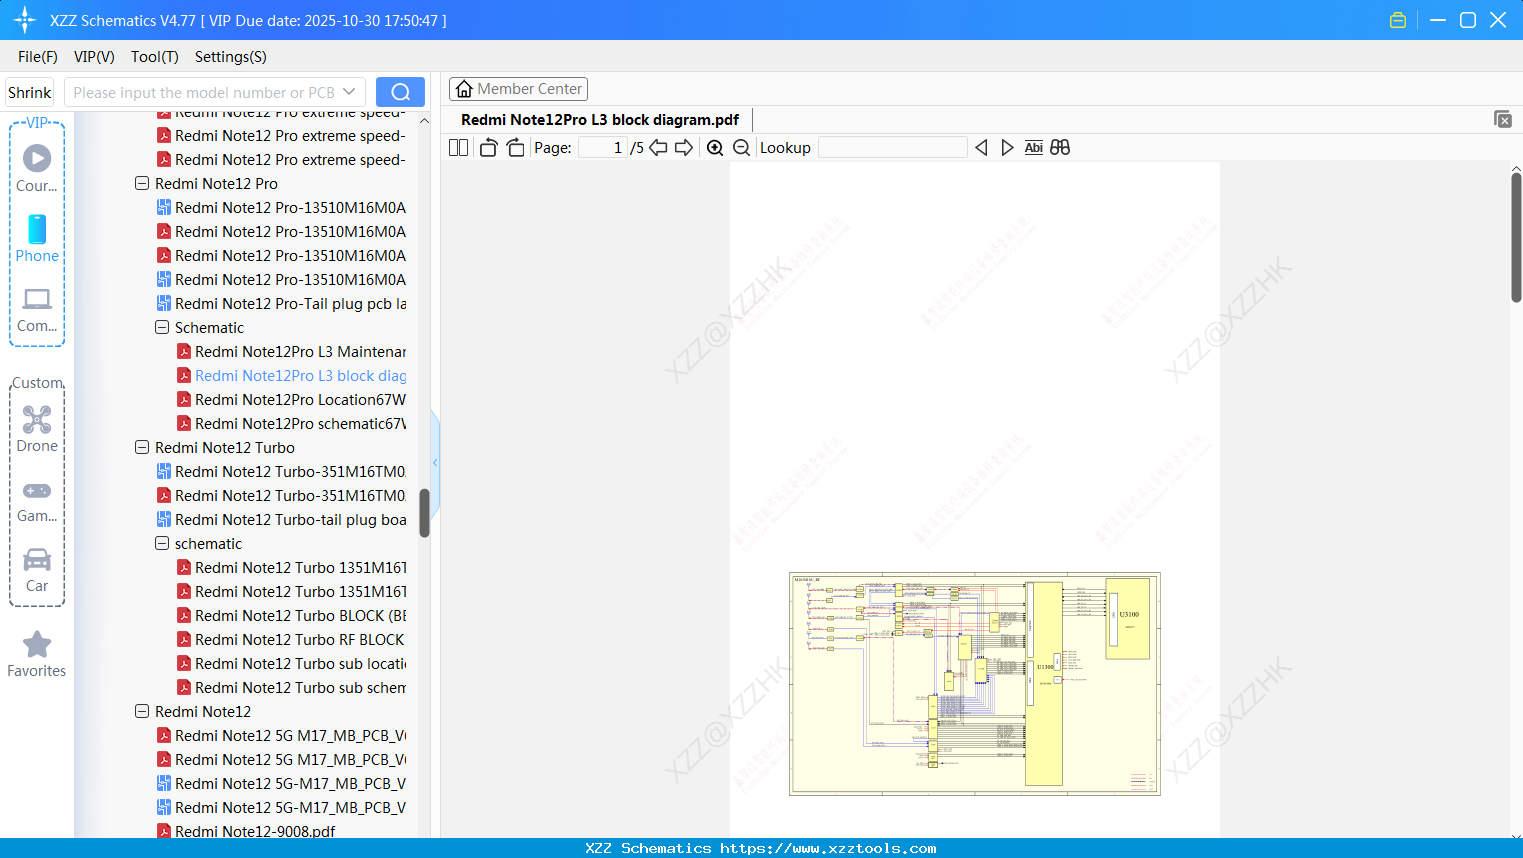Collapse the Redmi Note12 Turbo node

pyautogui.click(x=141, y=447)
